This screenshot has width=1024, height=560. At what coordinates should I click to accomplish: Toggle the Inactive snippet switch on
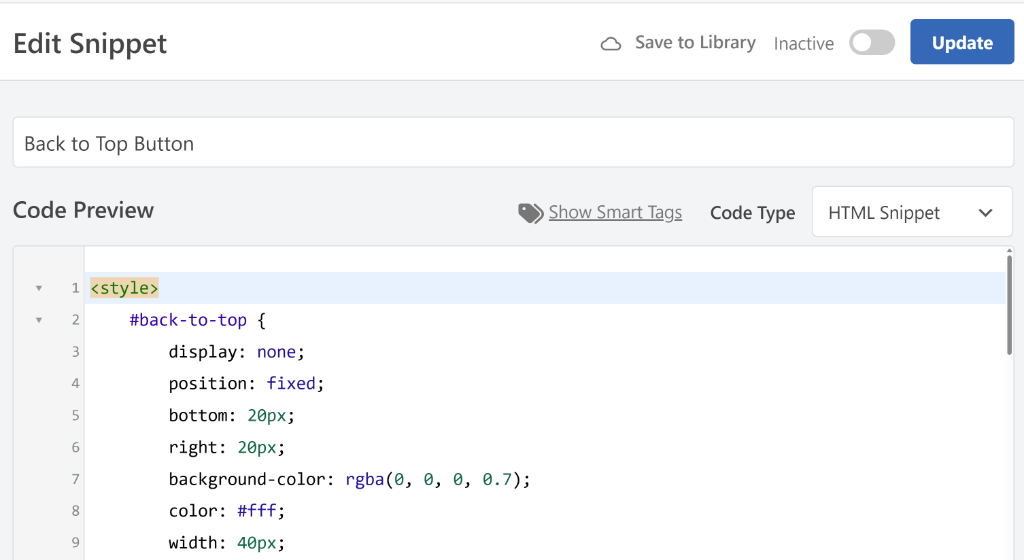point(872,42)
